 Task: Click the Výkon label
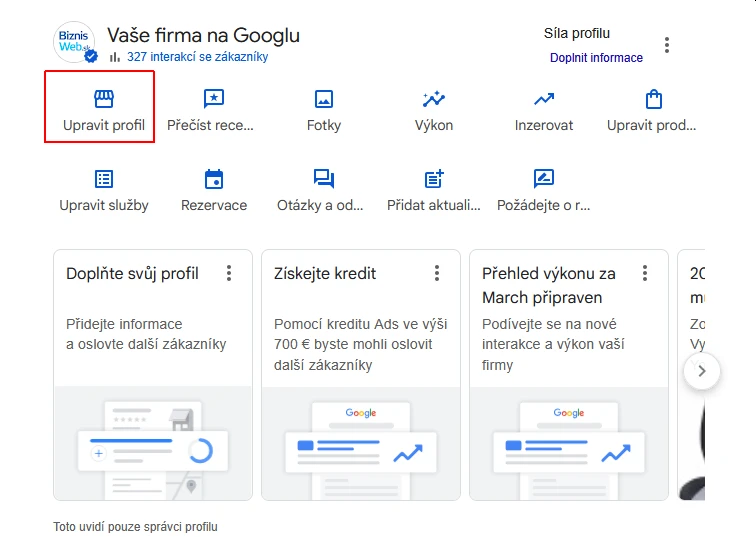pos(433,125)
